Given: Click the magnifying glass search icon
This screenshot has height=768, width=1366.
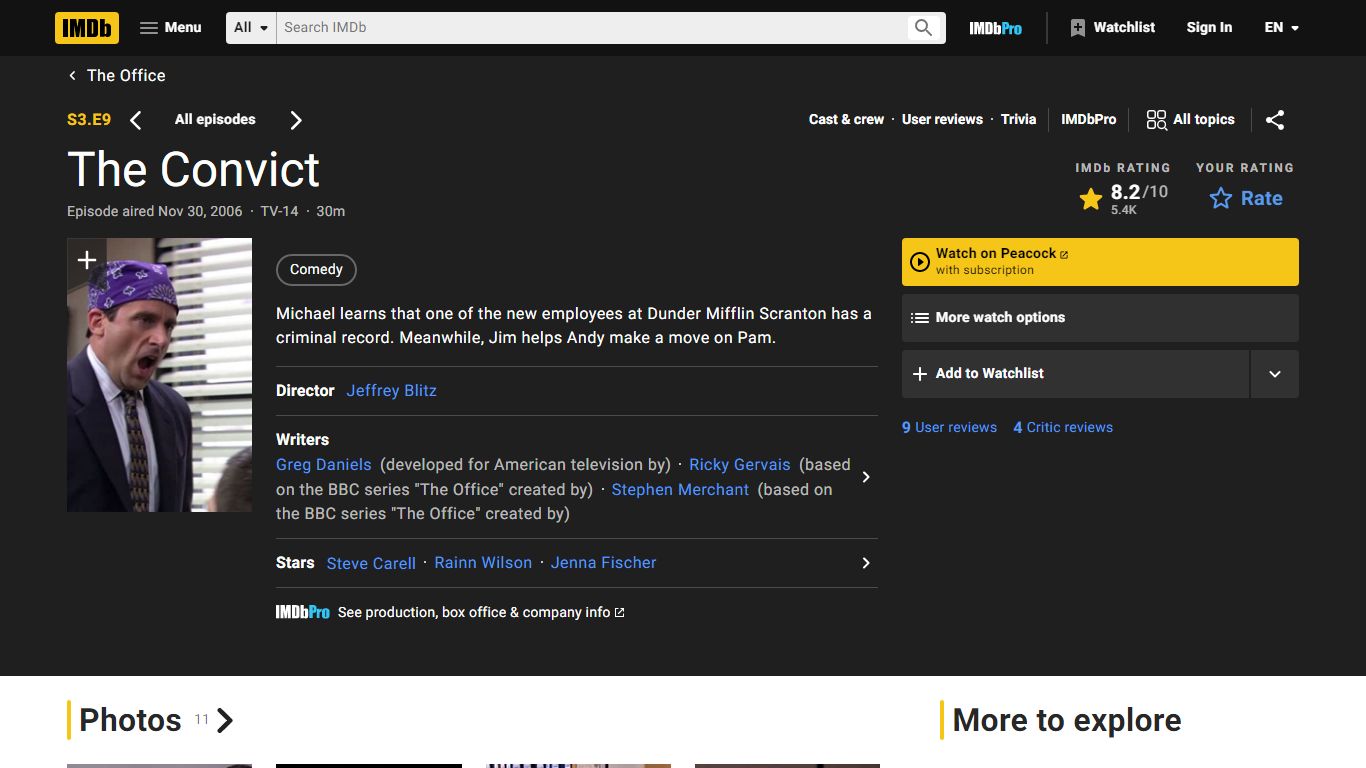Looking at the screenshot, I should [924, 28].
